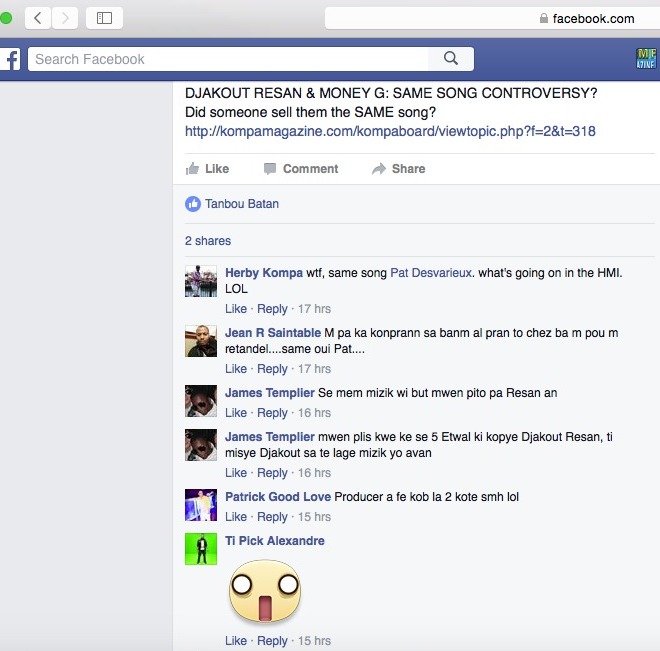Screen dimensions: 660x651
Task: Click 'Did someone sell them the SAME song?' text
Action: coord(310,112)
